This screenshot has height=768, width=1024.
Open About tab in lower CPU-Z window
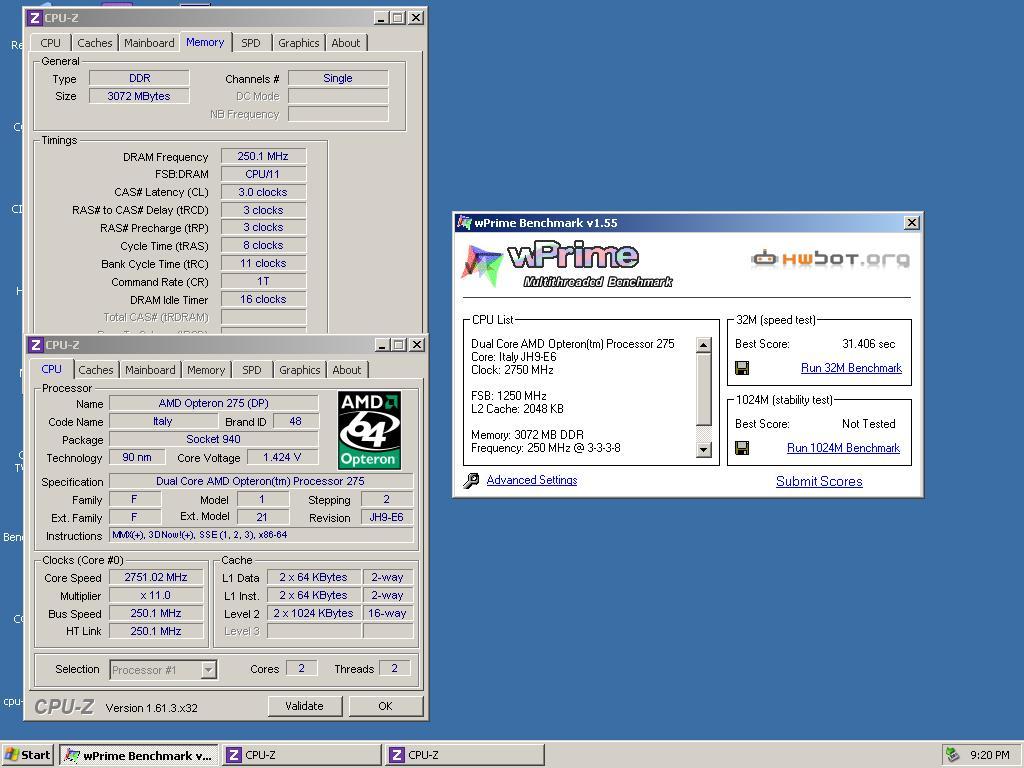point(346,370)
